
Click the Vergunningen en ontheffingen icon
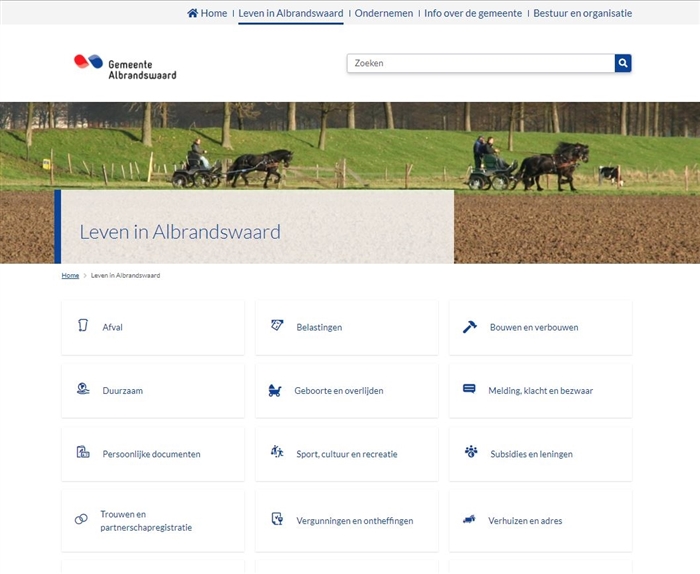point(277,519)
